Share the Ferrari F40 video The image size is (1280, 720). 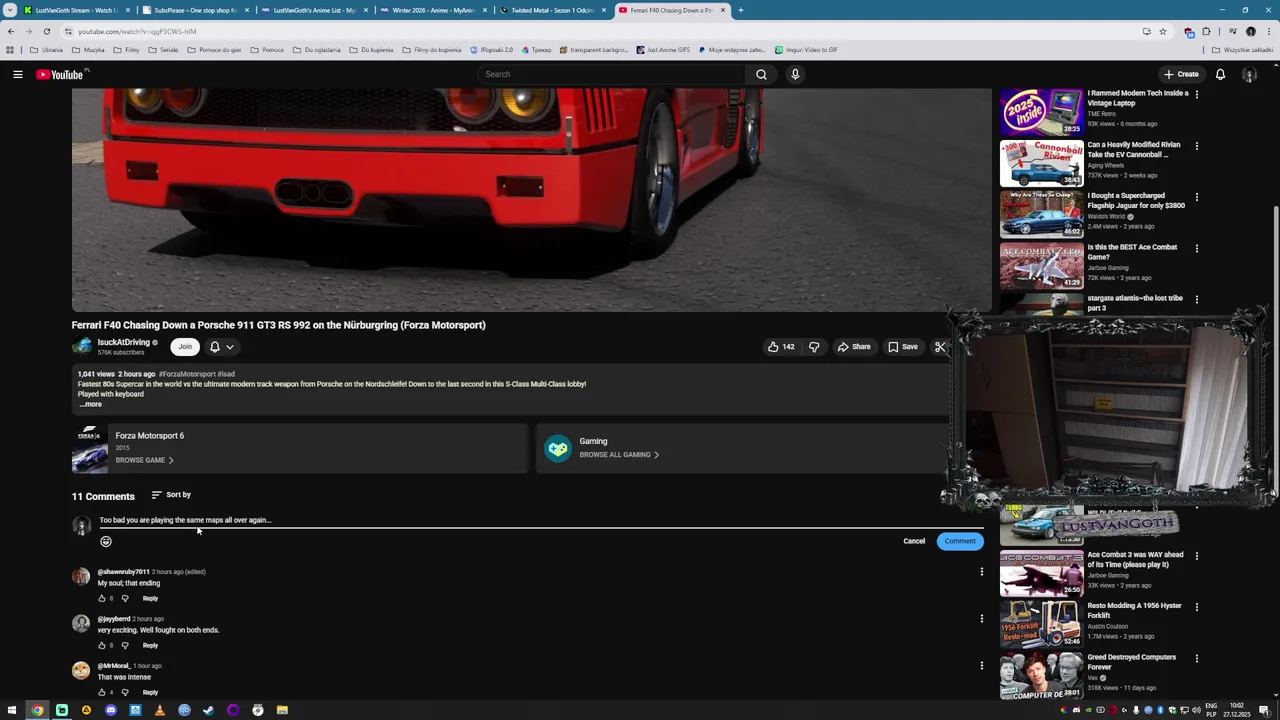click(x=854, y=347)
